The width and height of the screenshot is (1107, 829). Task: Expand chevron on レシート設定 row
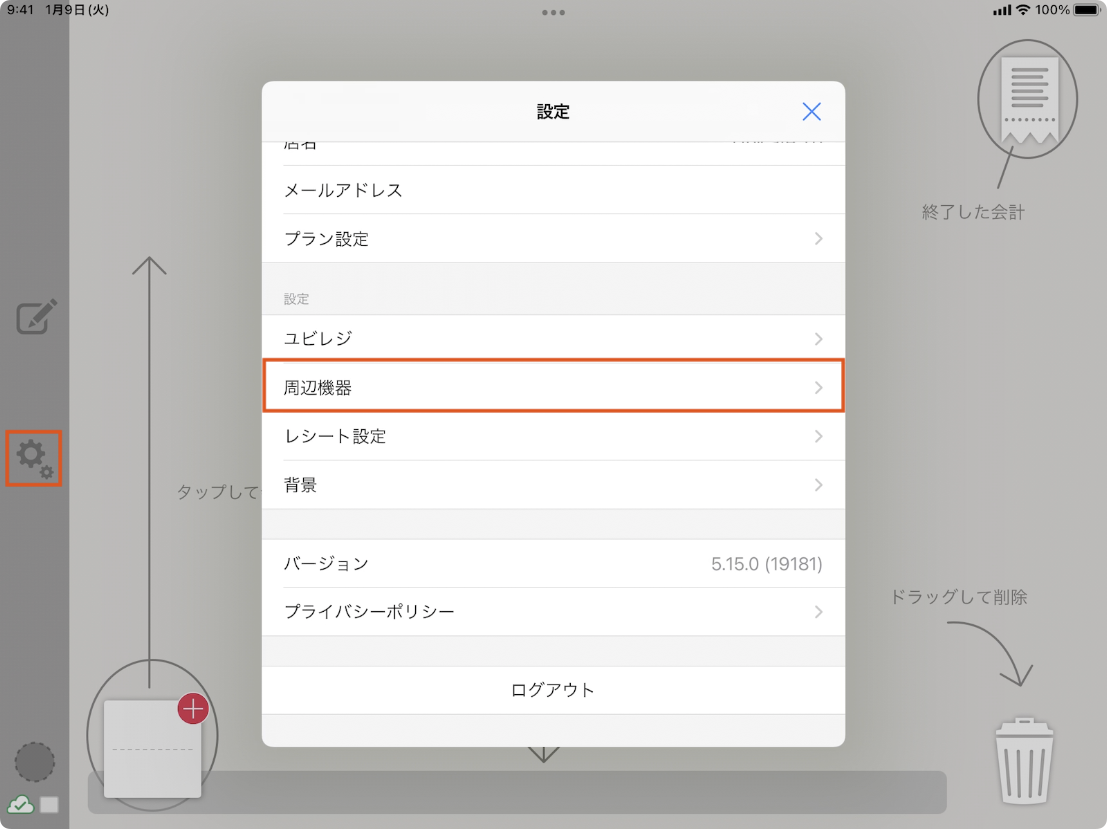point(818,436)
